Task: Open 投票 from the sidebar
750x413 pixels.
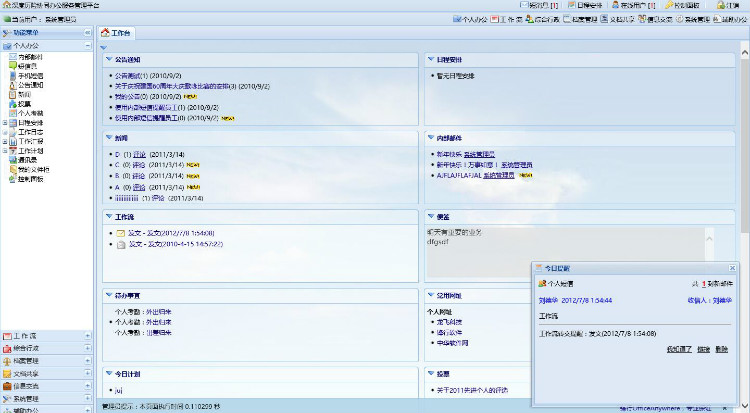Action: pos(24,103)
